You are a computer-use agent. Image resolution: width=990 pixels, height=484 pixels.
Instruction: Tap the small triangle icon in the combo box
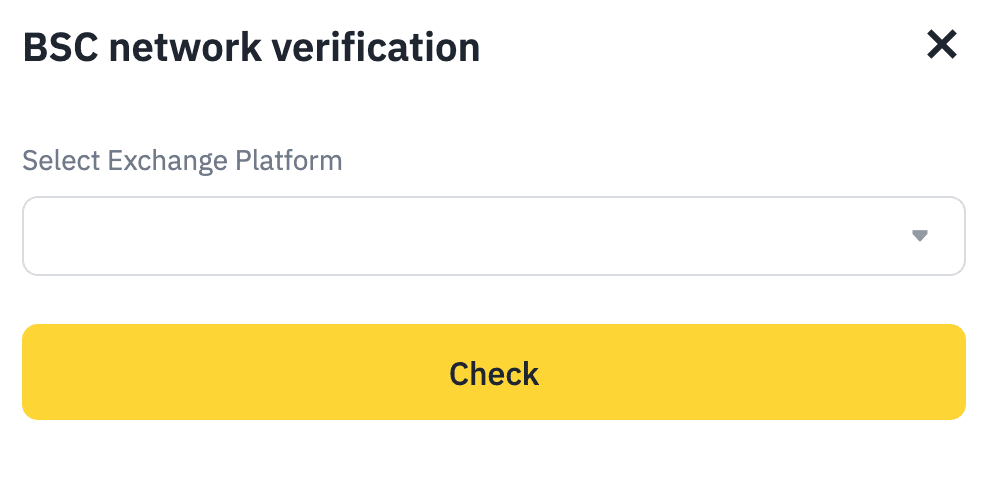(x=920, y=236)
